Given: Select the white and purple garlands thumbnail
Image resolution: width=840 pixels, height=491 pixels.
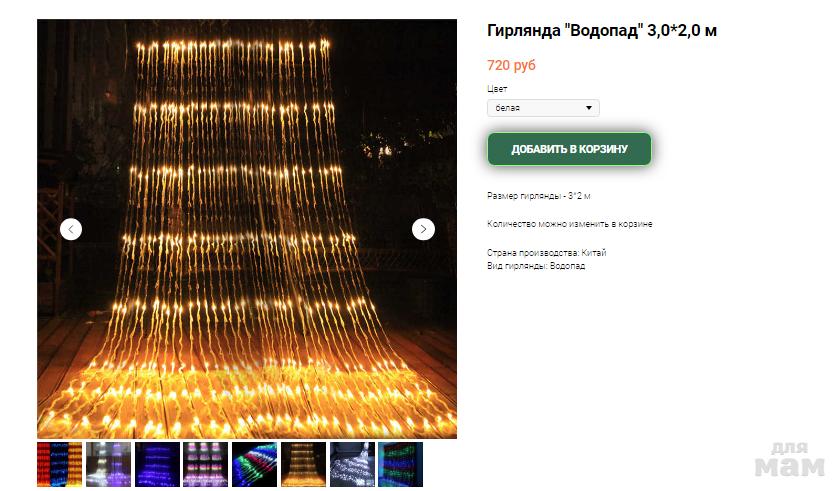Looking at the screenshot, I should [x=108, y=464].
